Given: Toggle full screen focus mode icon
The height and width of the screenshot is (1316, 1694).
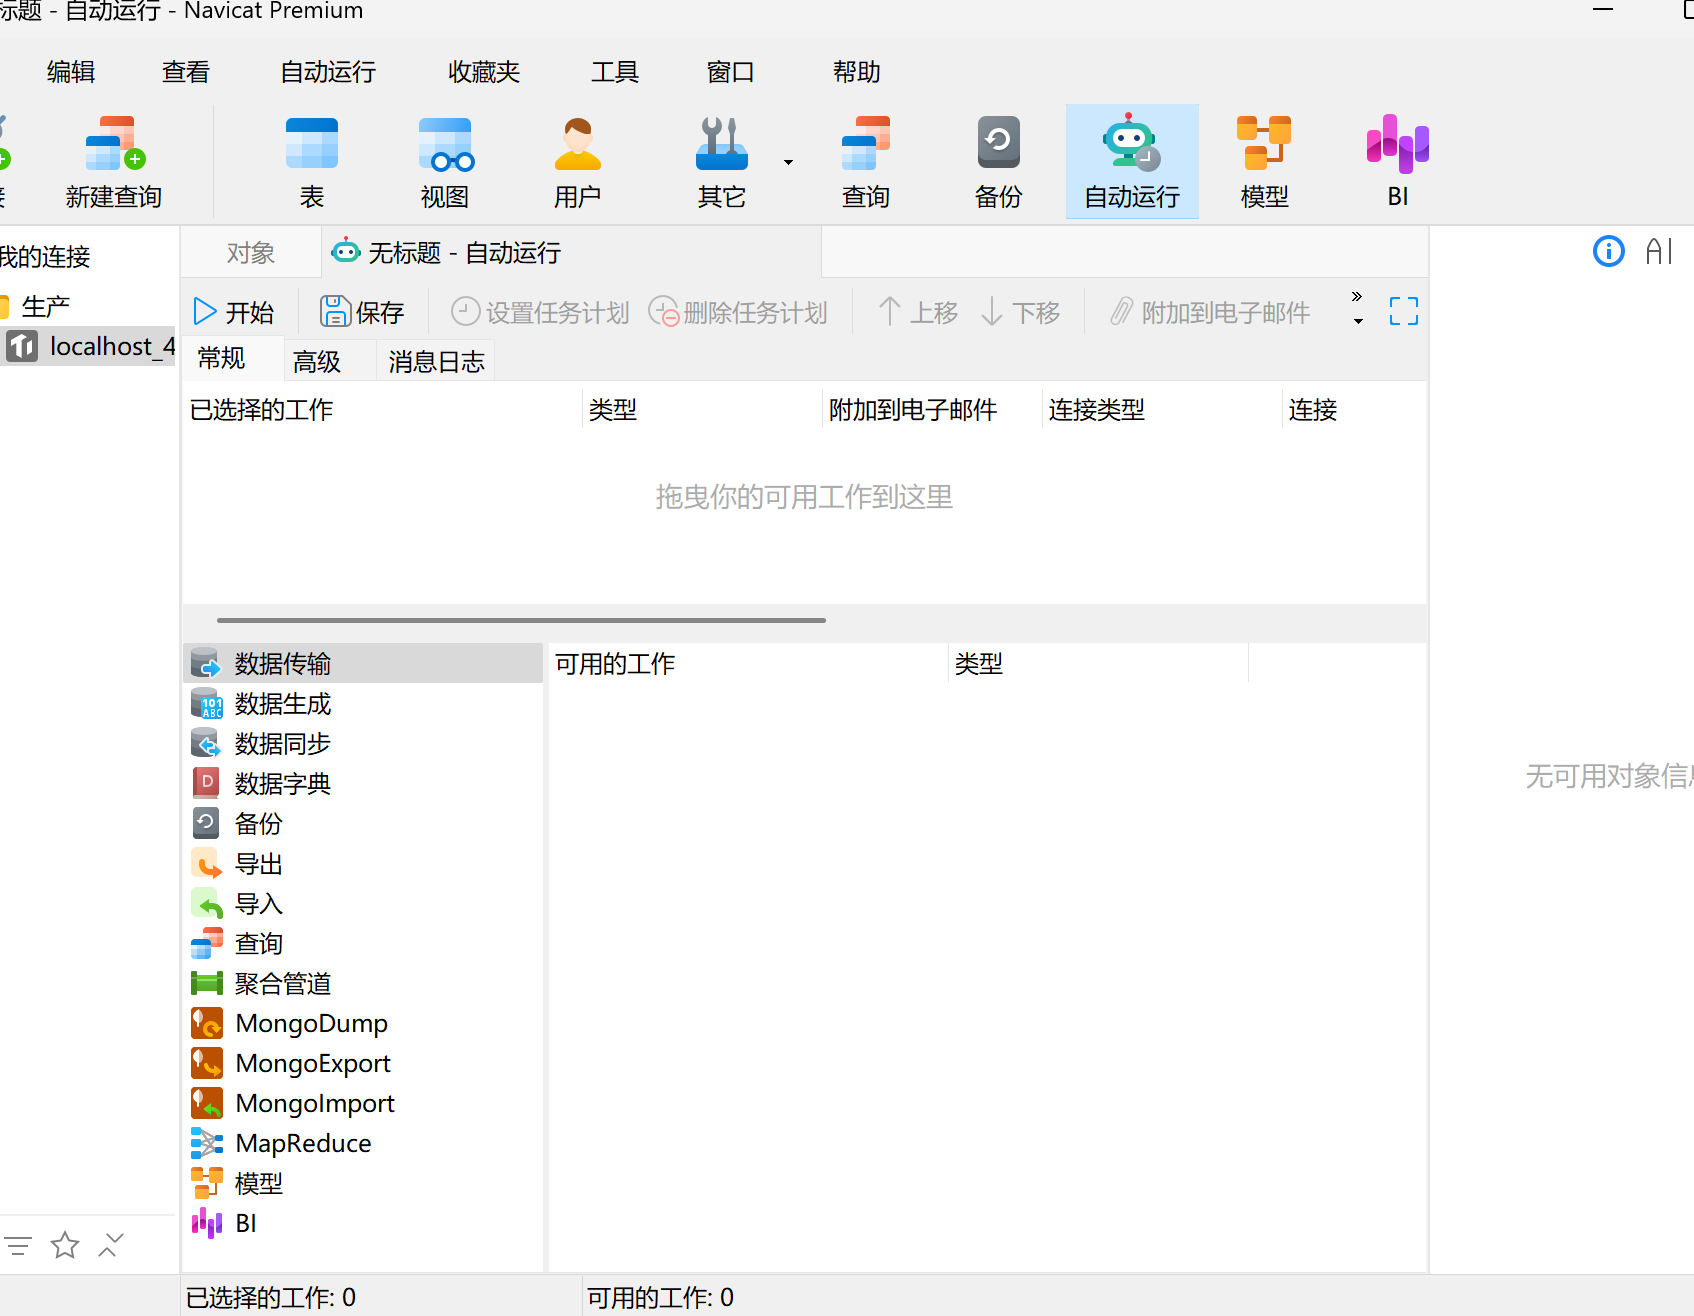Looking at the screenshot, I should (x=1403, y=312).
